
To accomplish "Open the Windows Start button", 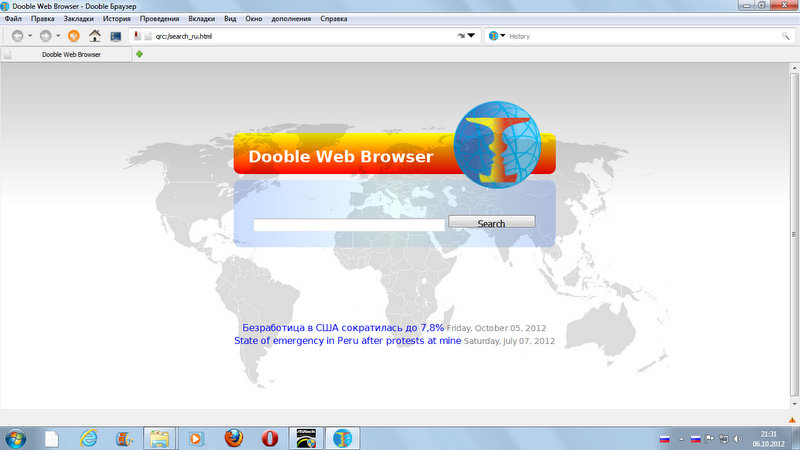I will point(16,438).
